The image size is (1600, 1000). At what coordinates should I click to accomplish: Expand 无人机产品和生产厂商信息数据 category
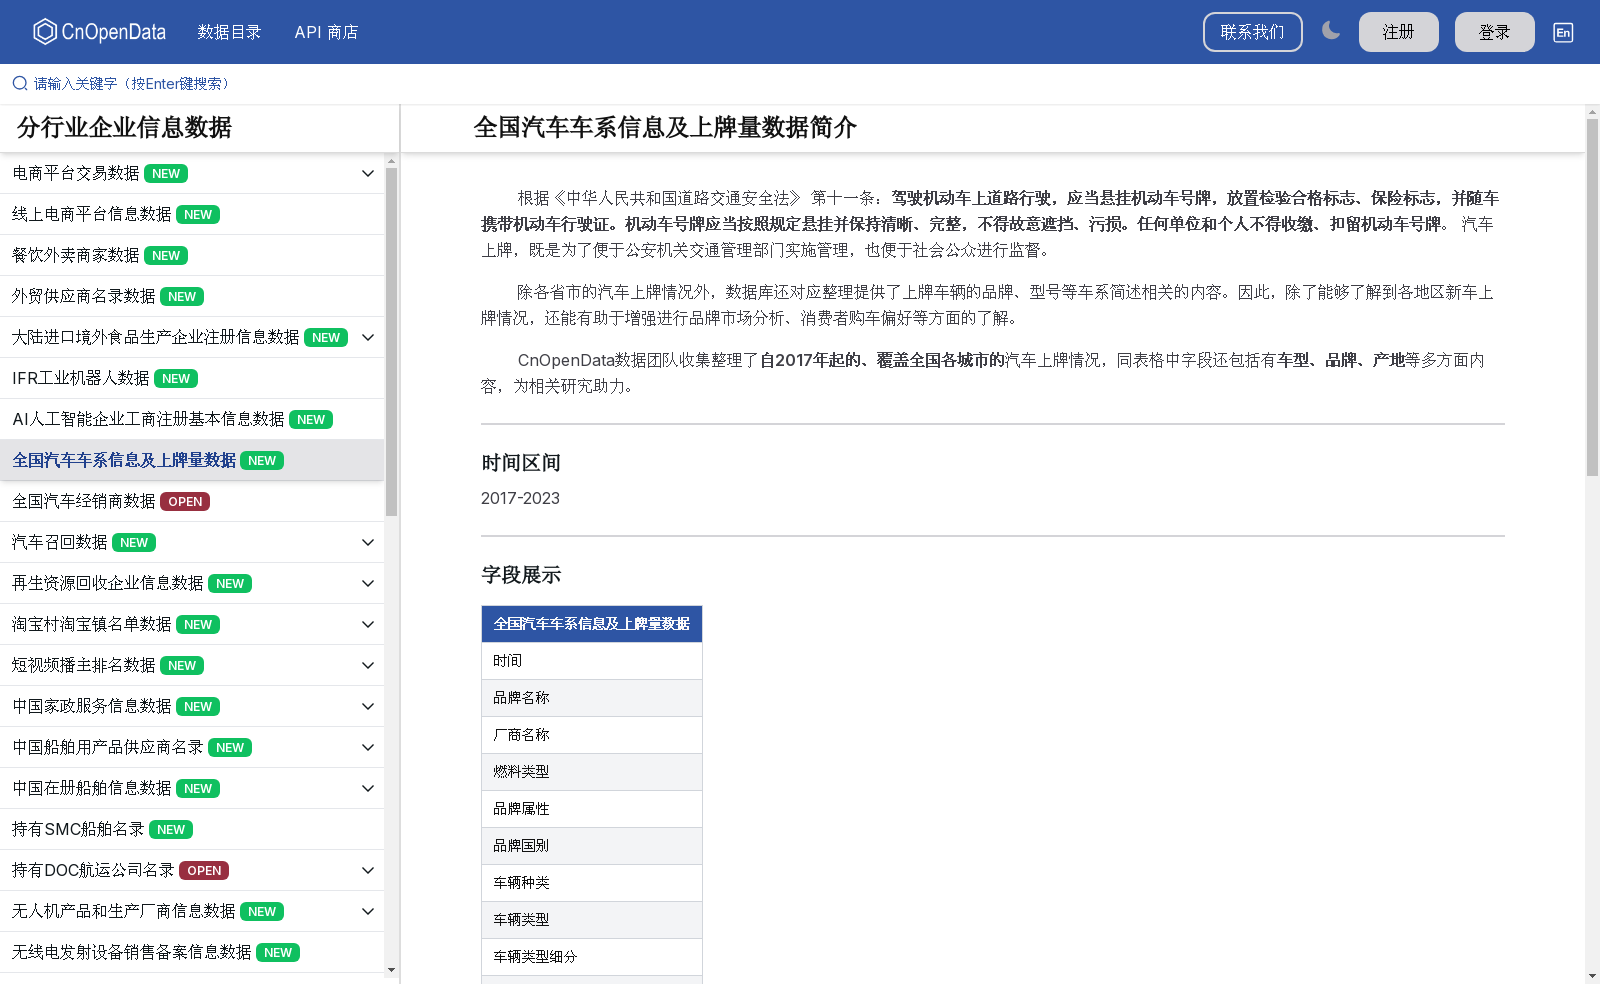click(367, 911)
